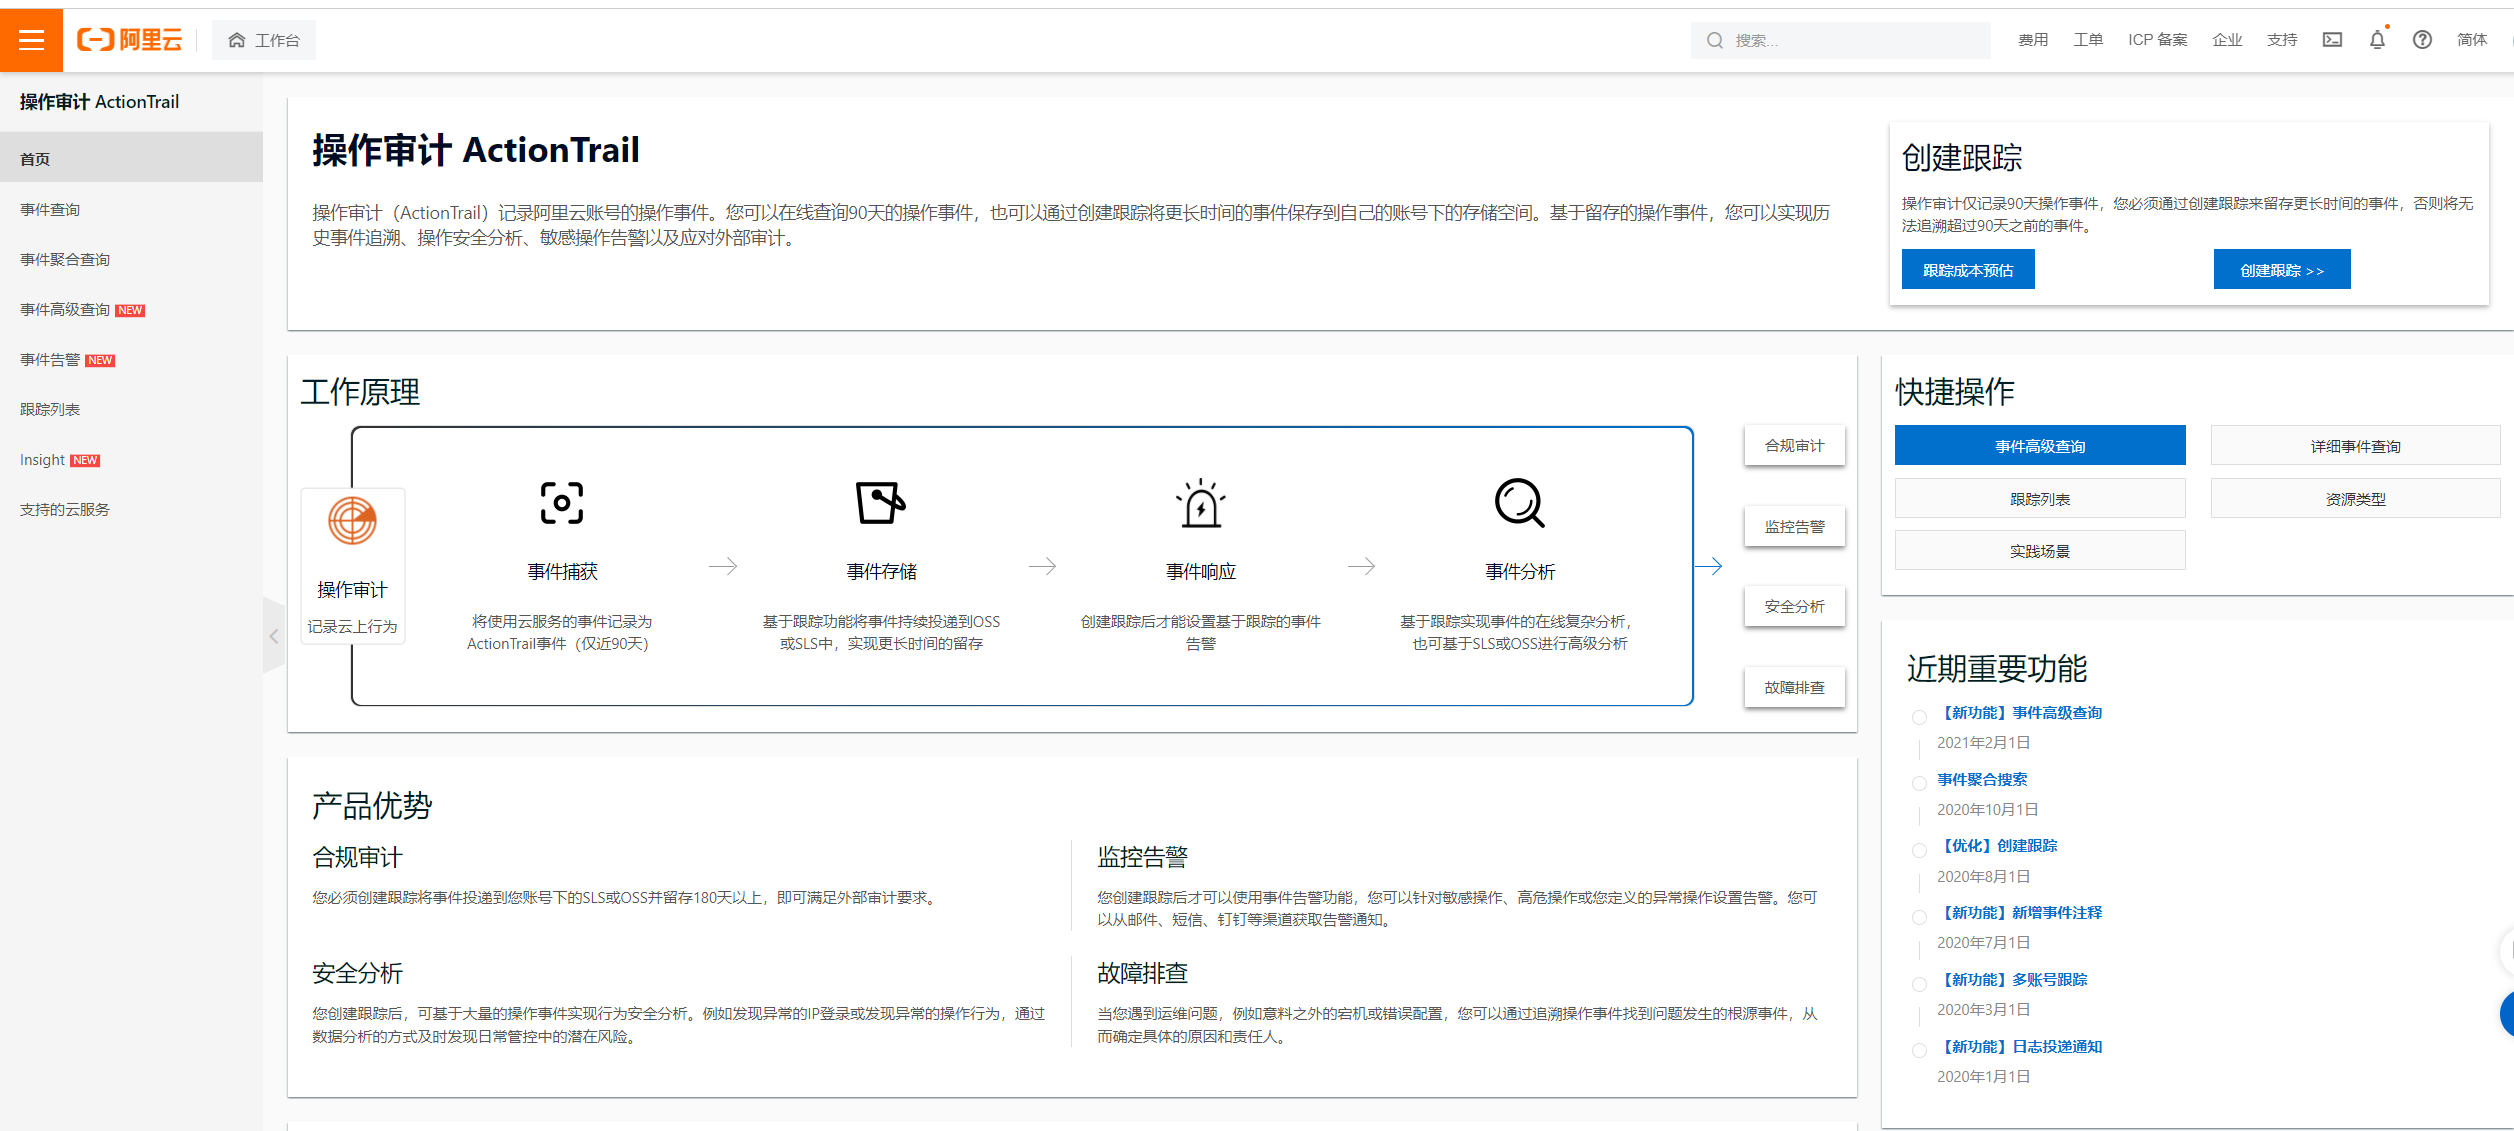Switch language via 简体
2514x1131 pixels.
(x=2471, y=40)
